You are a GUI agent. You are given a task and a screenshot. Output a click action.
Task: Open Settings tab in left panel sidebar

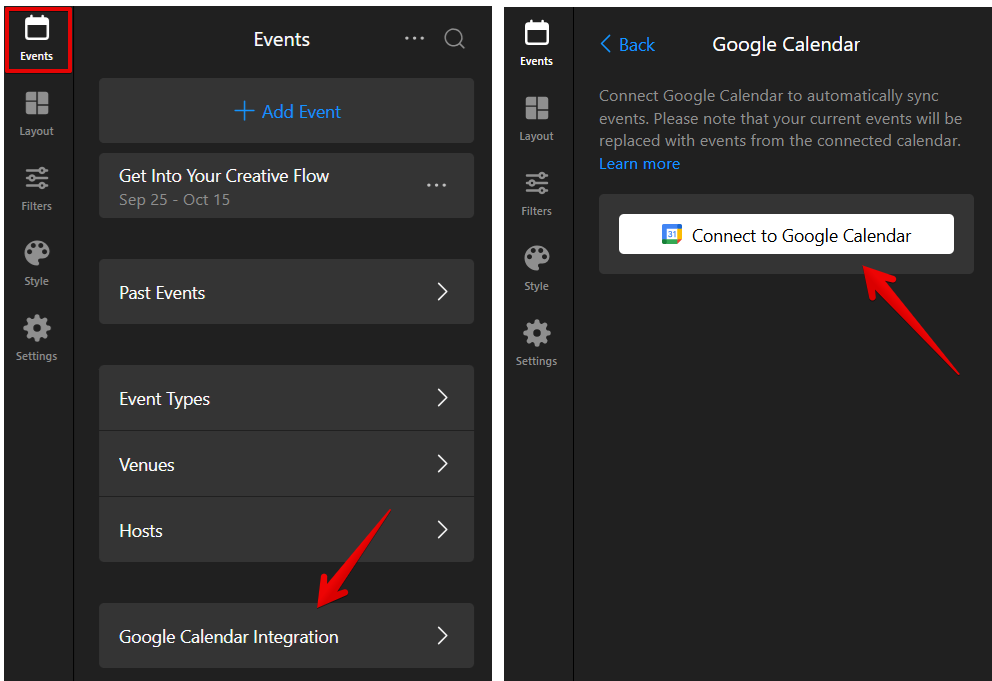pyautogui.click(x=37, y=338)
